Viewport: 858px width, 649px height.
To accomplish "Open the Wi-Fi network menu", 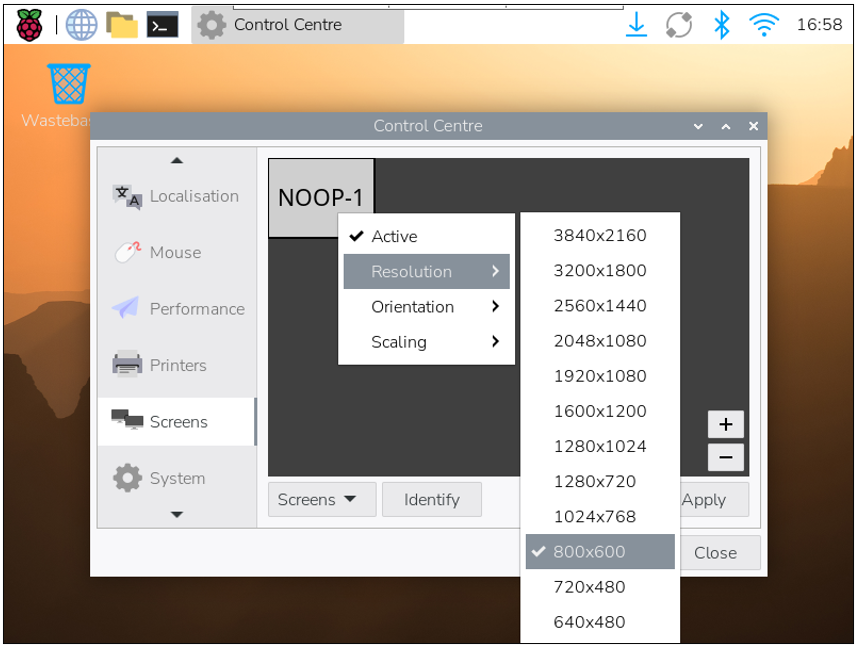I will tap(764, 25).
